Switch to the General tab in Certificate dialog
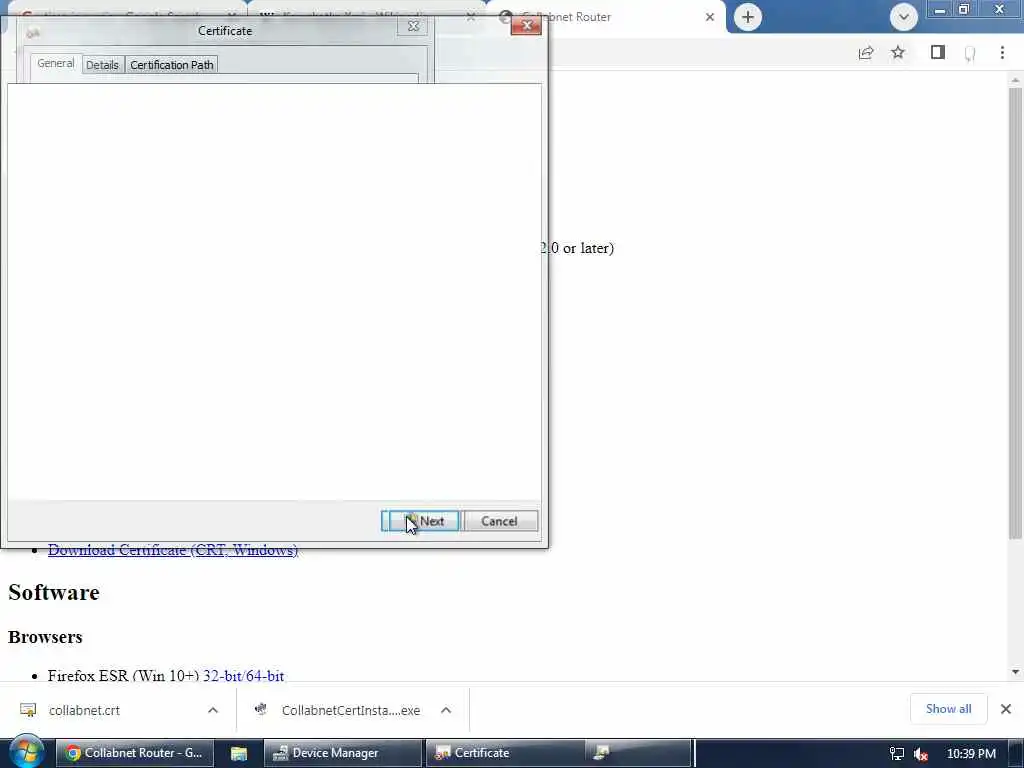Screen dimensions: 1024x768 (x=56, y=64)
